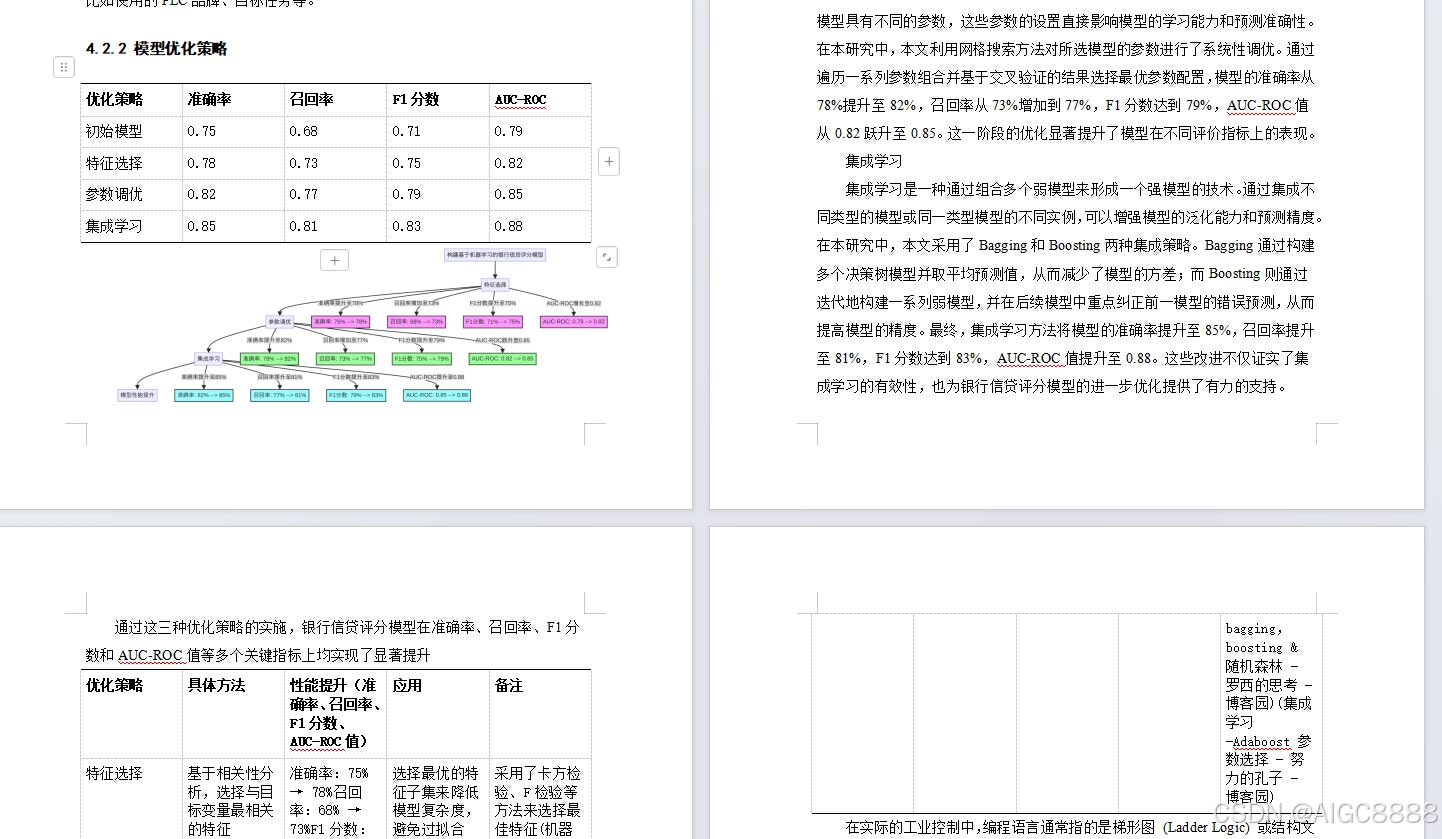
Task: Click the six-dot drag handle beside heading 4.2.2
Action: click(x=63, y=67)
